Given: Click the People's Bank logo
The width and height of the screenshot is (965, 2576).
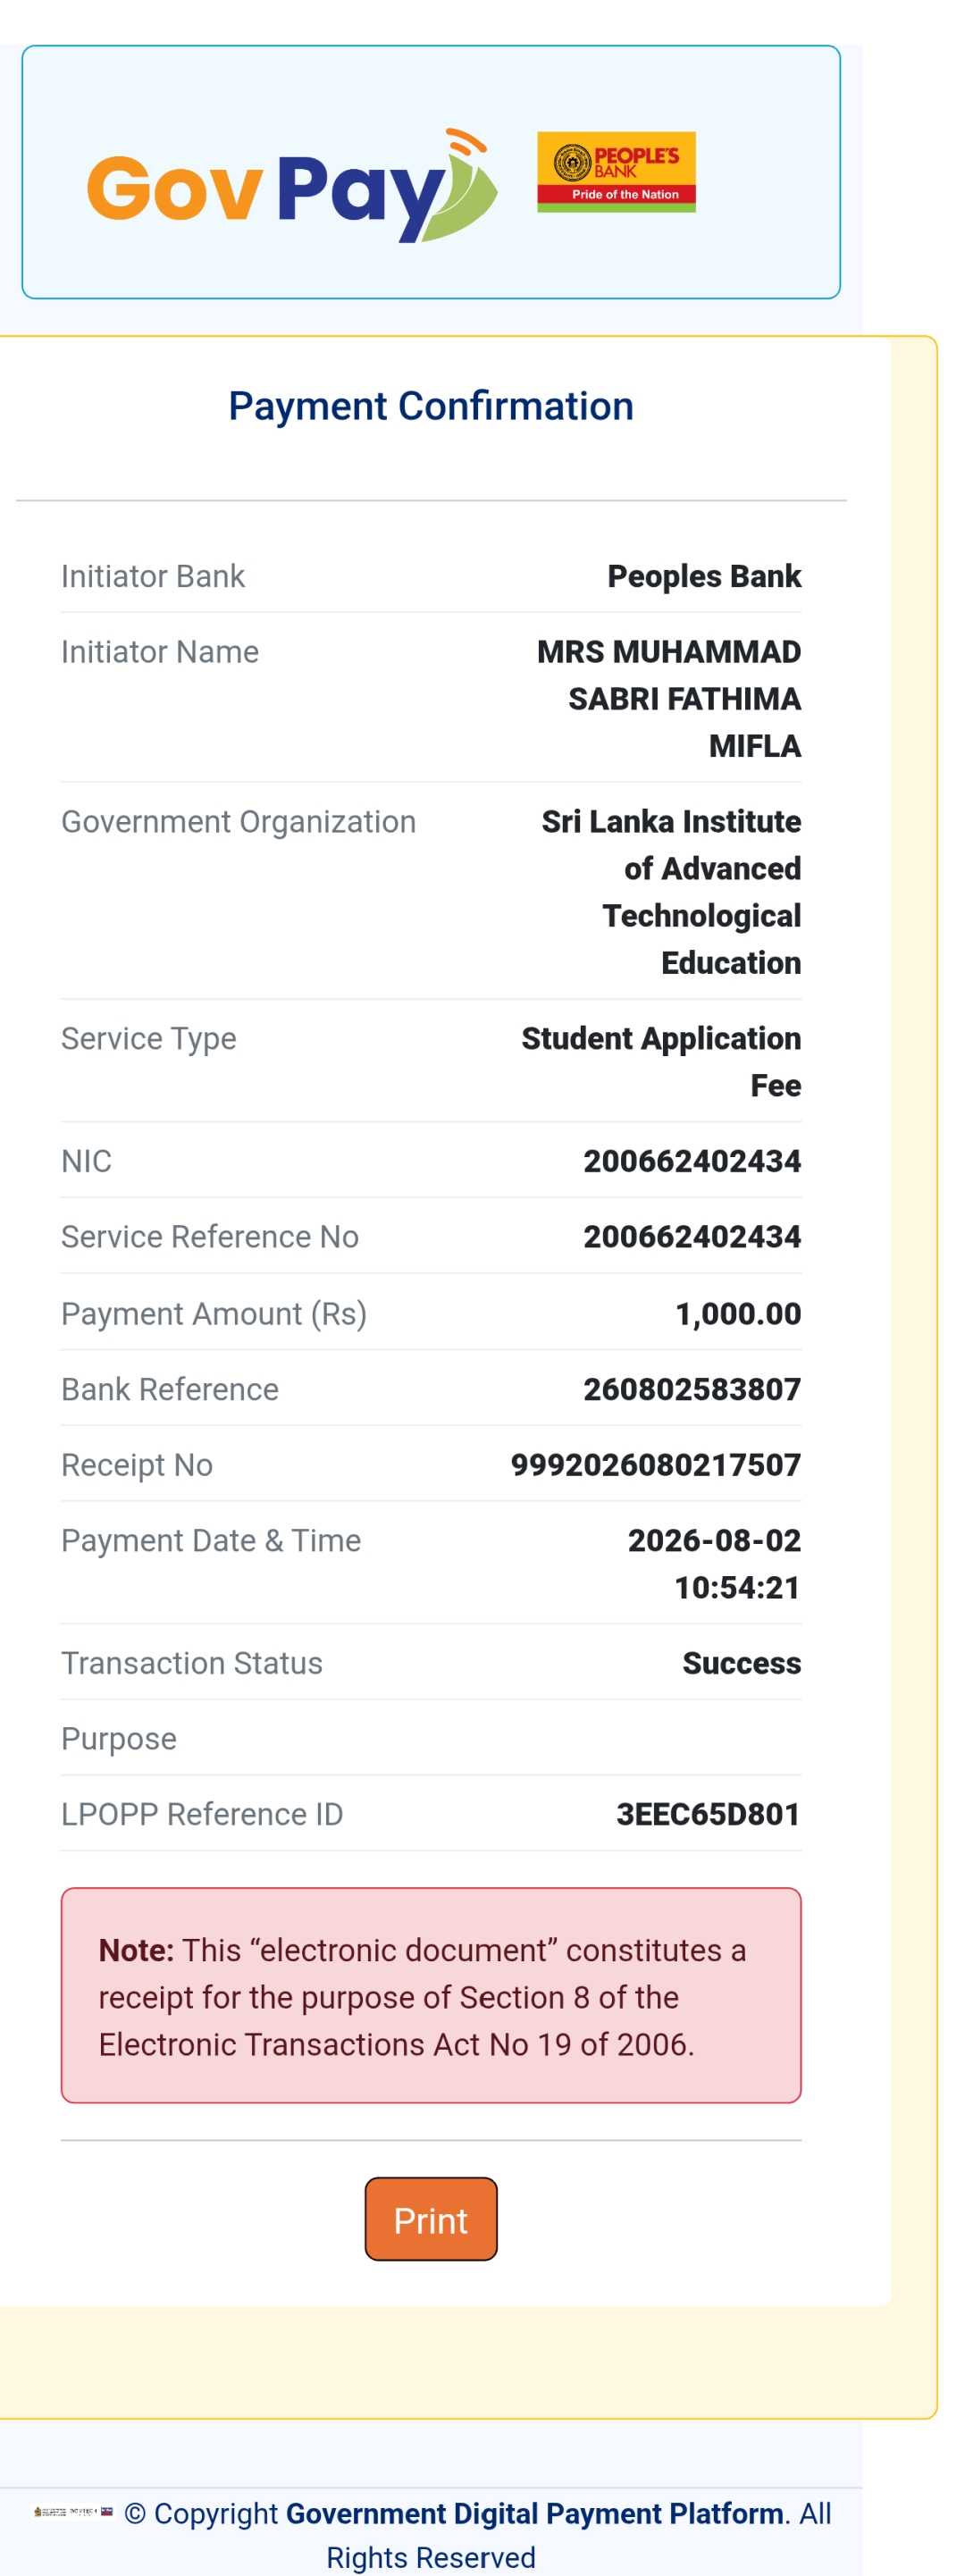Looking at the screenshot, I should pos(616,171).
